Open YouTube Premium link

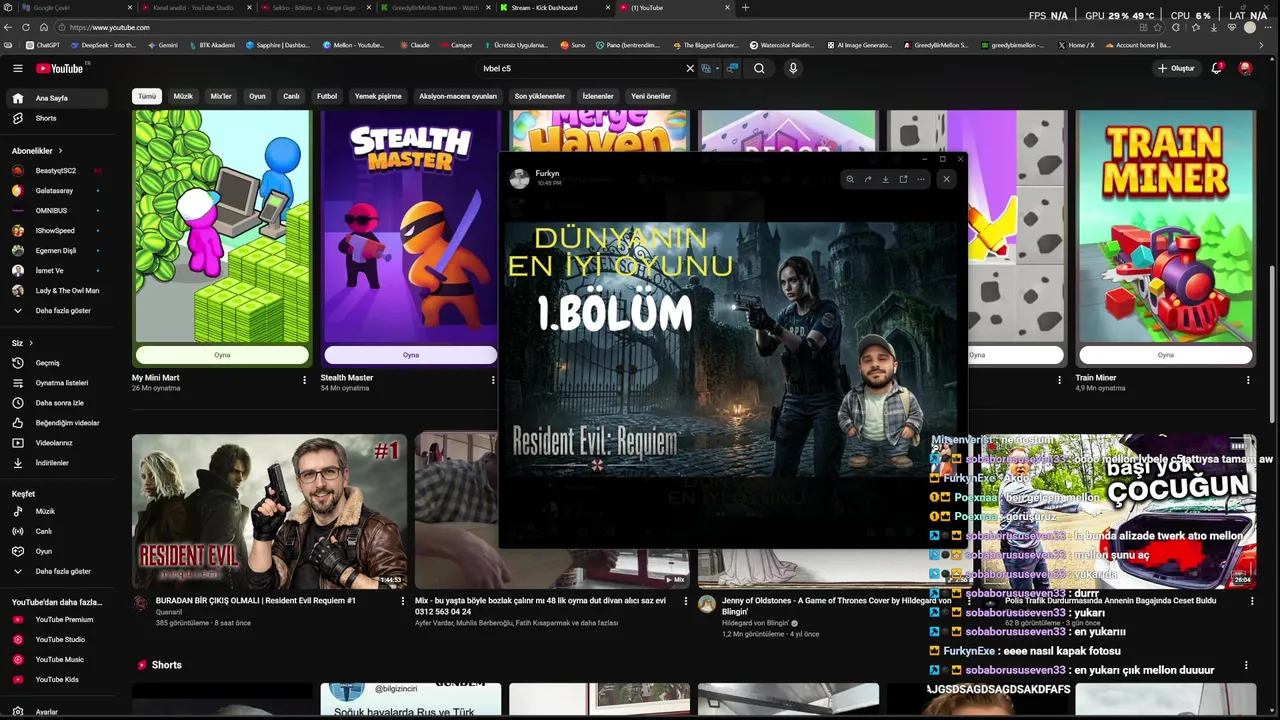[57, 619]
